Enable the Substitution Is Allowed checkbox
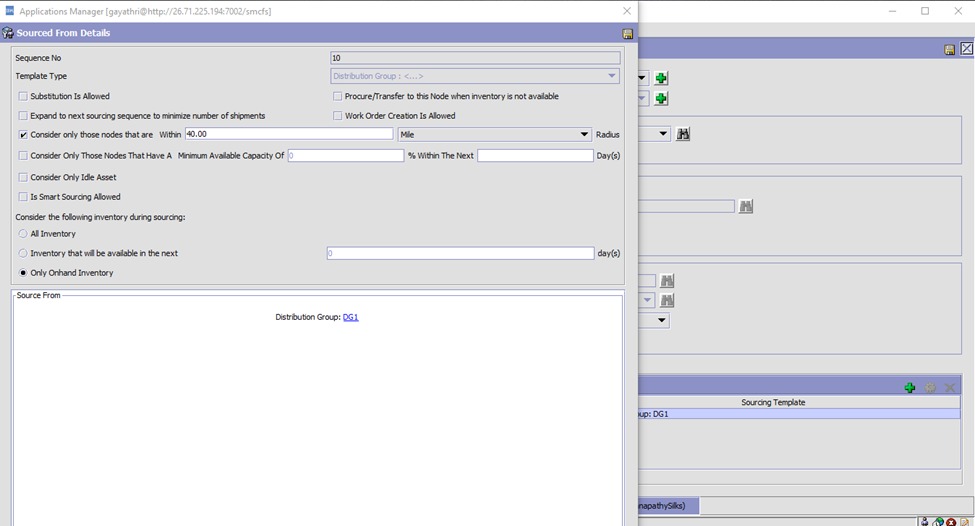The width and height of the screenshot is (975, 526). 23,97
